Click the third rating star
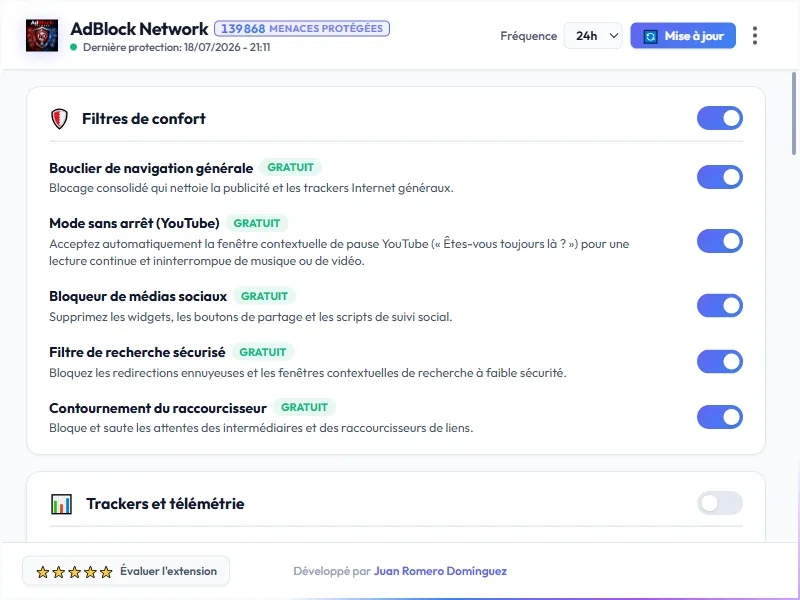Screen dimensions: 800x600 (74, 572)
